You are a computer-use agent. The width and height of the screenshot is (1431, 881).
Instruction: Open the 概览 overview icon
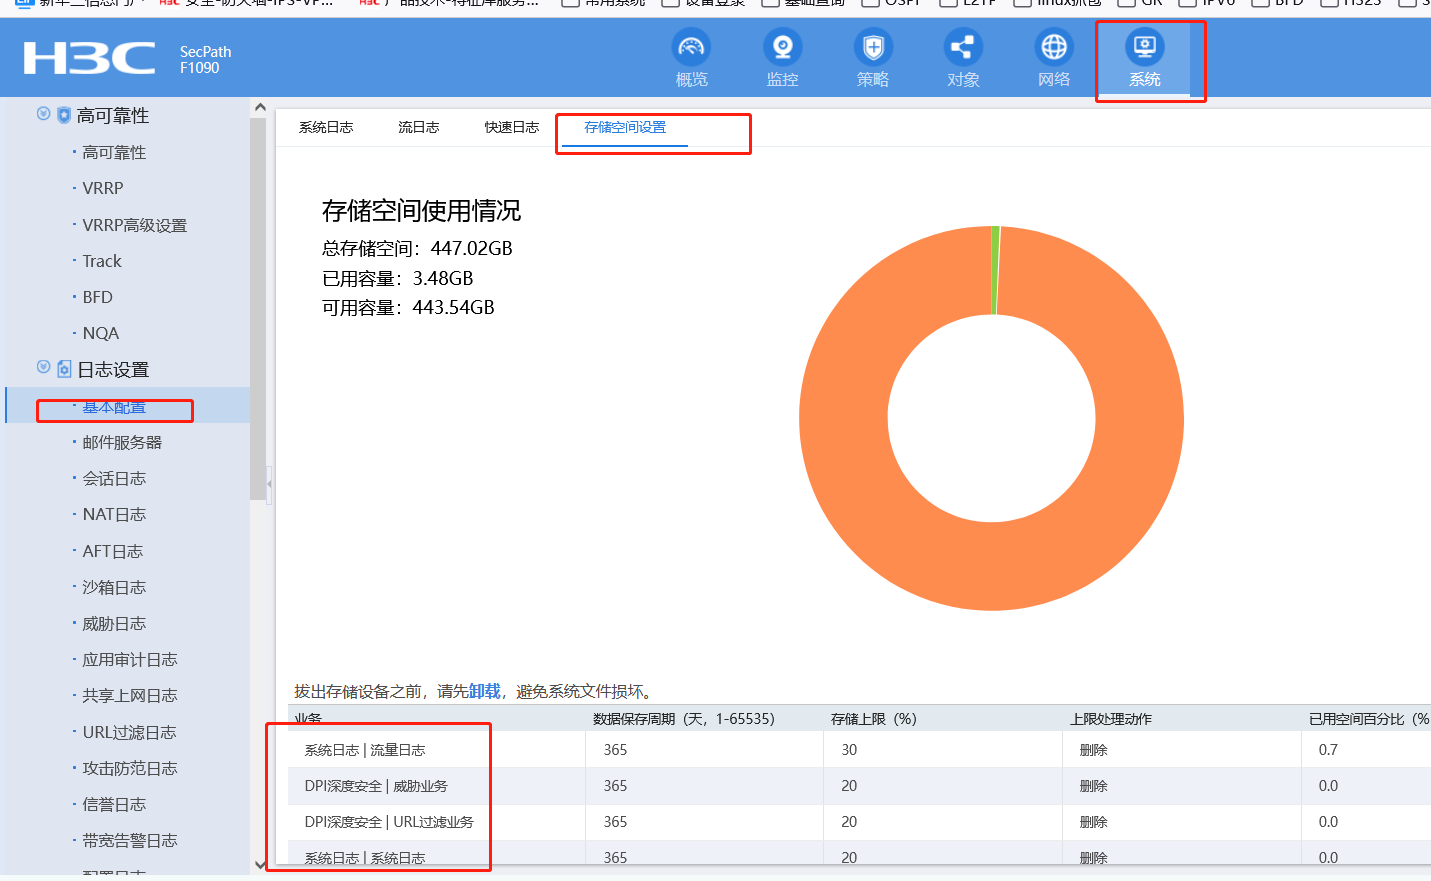[691, 47]
